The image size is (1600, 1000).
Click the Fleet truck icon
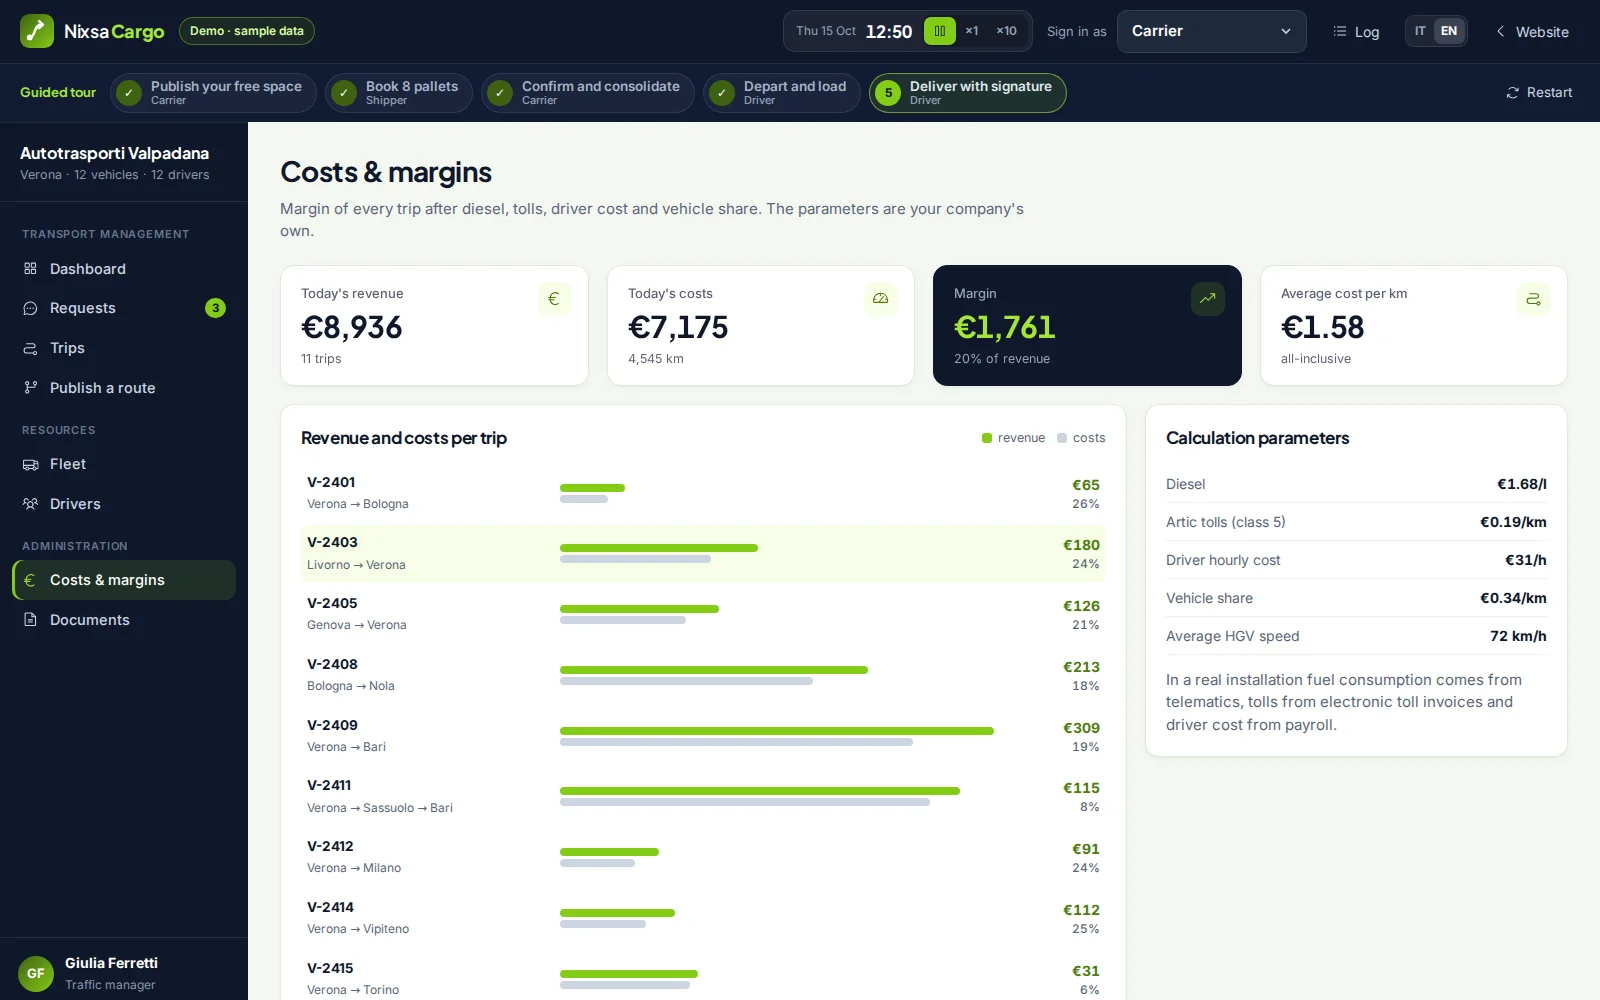click(30, 464)
